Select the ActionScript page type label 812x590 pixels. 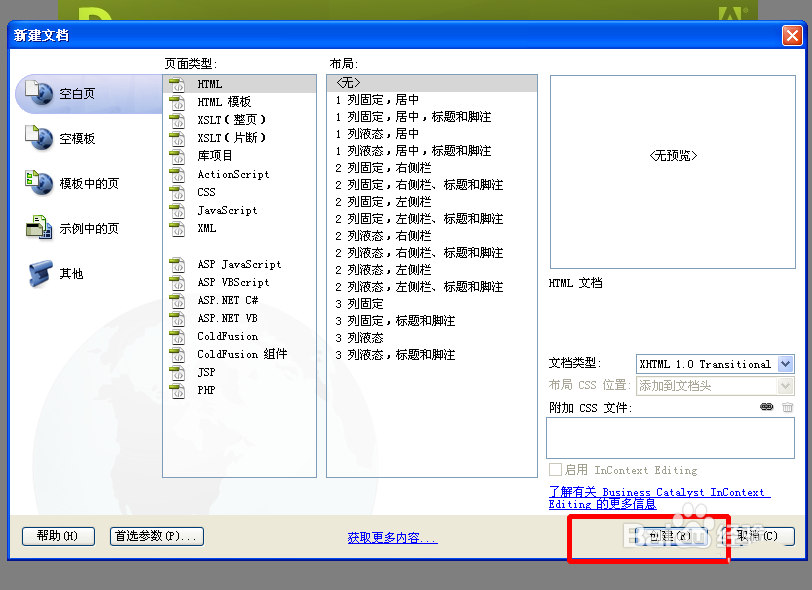tap(233, 174)
